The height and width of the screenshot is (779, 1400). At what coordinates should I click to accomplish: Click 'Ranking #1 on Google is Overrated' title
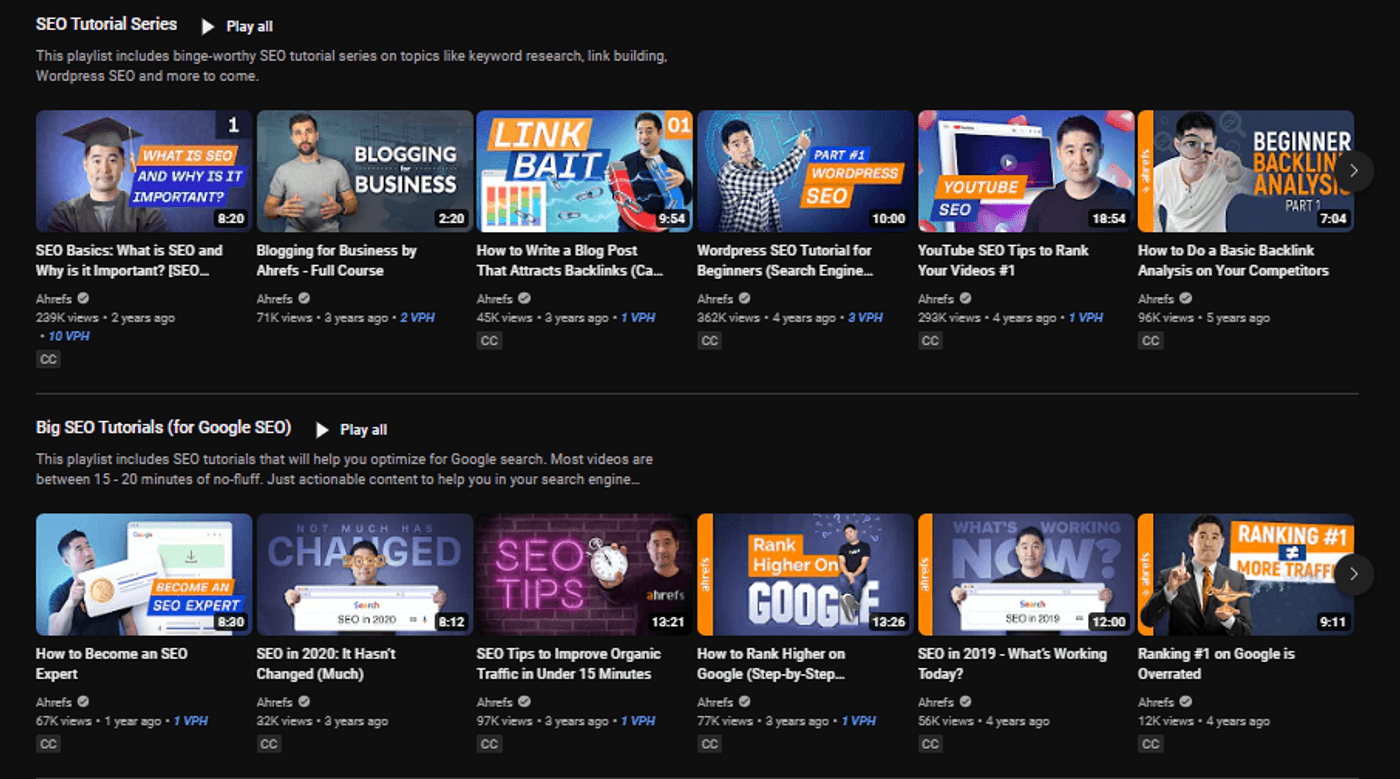pyautogui.click(x=1215, y=663)
